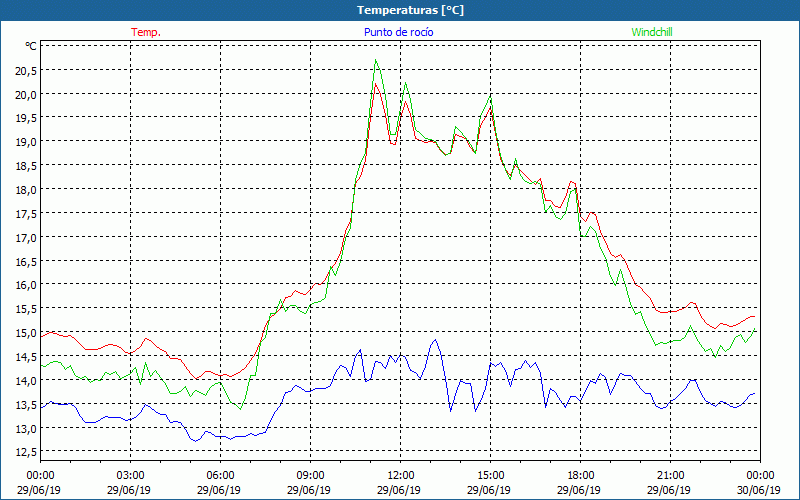This screenshot has width=800, height=500.
Task: Click the 30/06/19 date label
Action: (x=759, y=490)
